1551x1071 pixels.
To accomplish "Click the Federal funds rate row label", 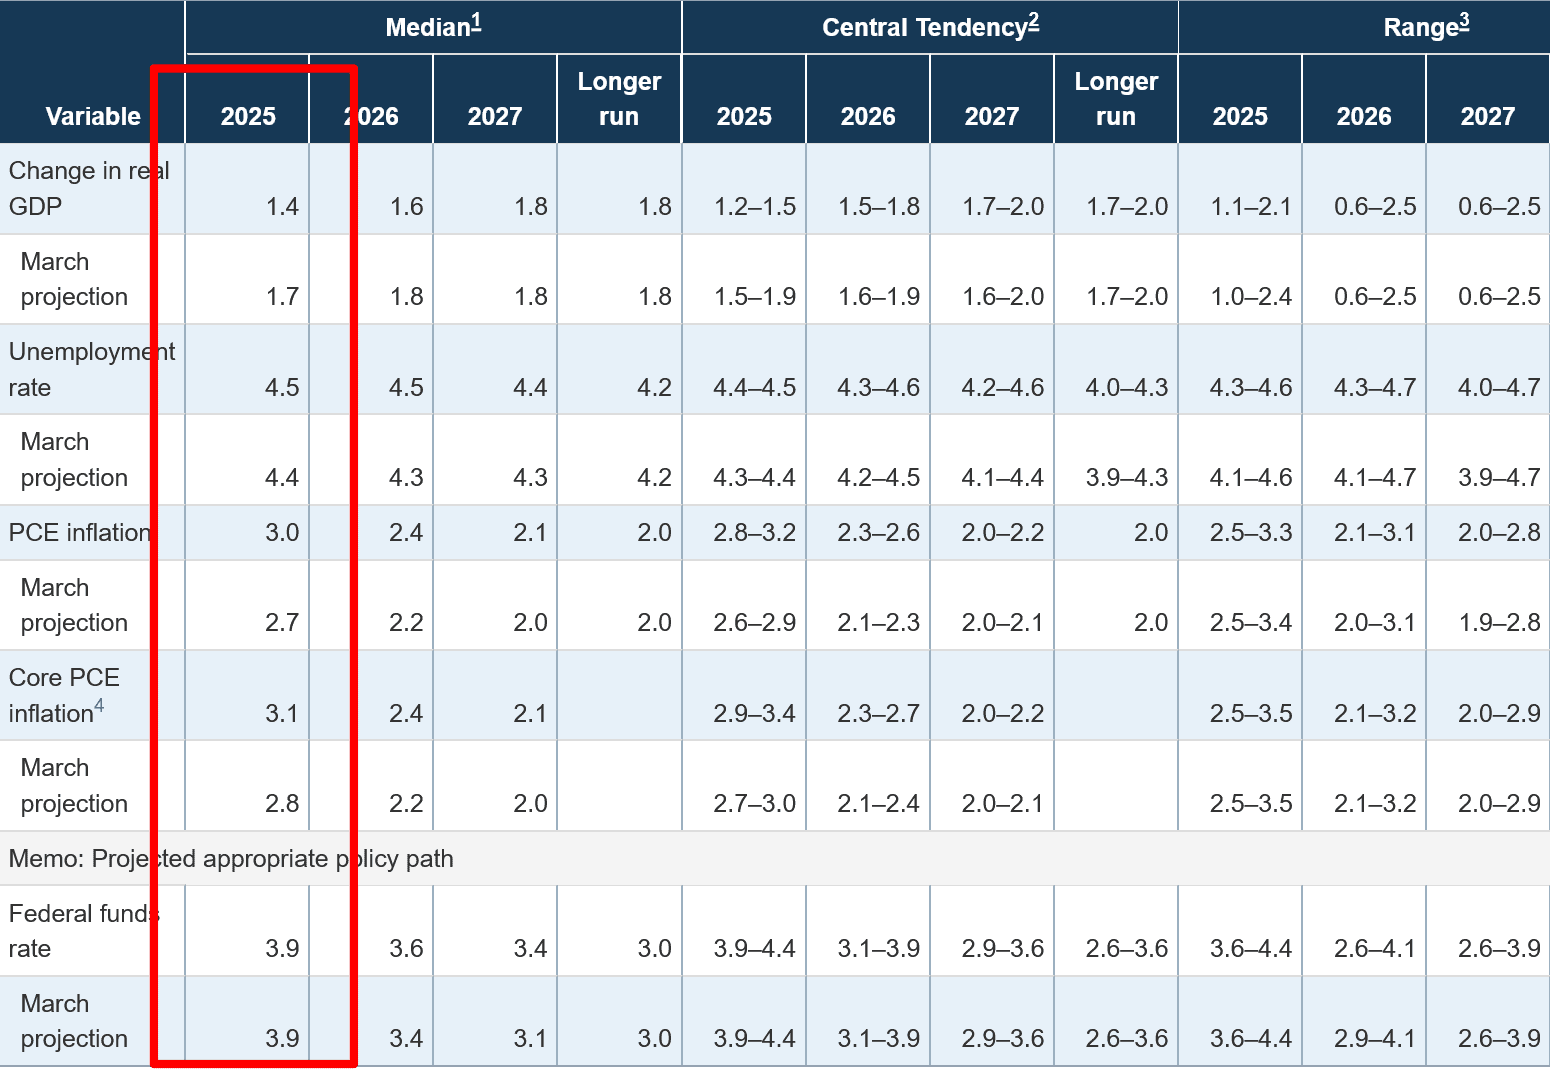I will tap(80, 930).
